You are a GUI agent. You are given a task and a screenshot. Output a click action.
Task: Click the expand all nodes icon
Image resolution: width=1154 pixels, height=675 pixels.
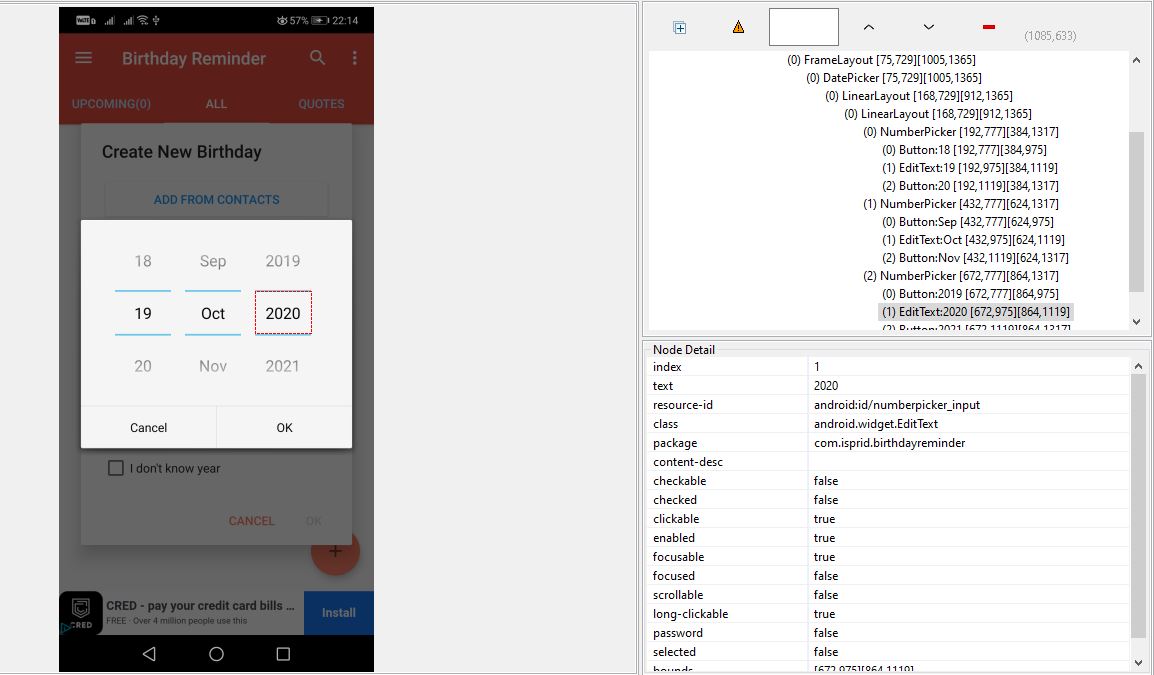pyautogui.click(x=680, y=28)
